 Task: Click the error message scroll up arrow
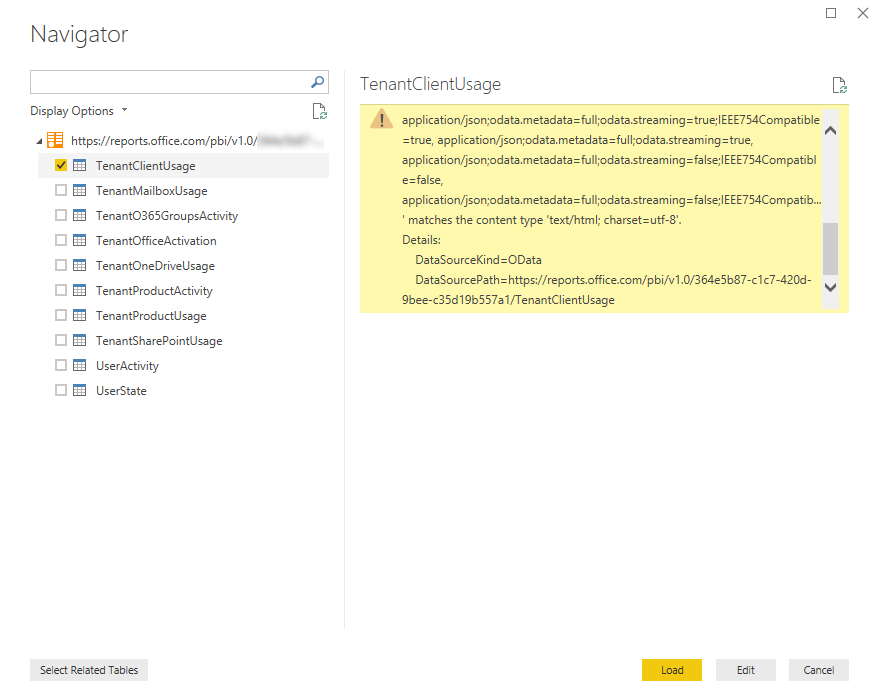pyautogui.click(x=830, y=130)
